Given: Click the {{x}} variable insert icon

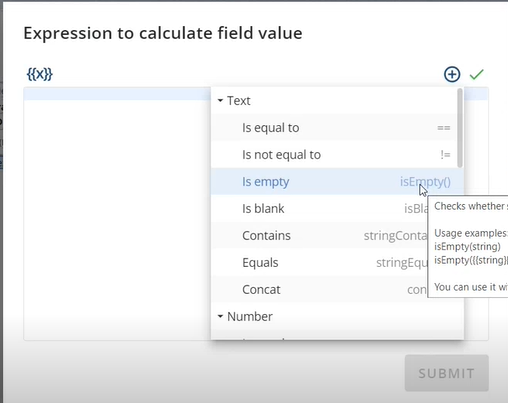Looking at the screenshot, I should (40, 74).
